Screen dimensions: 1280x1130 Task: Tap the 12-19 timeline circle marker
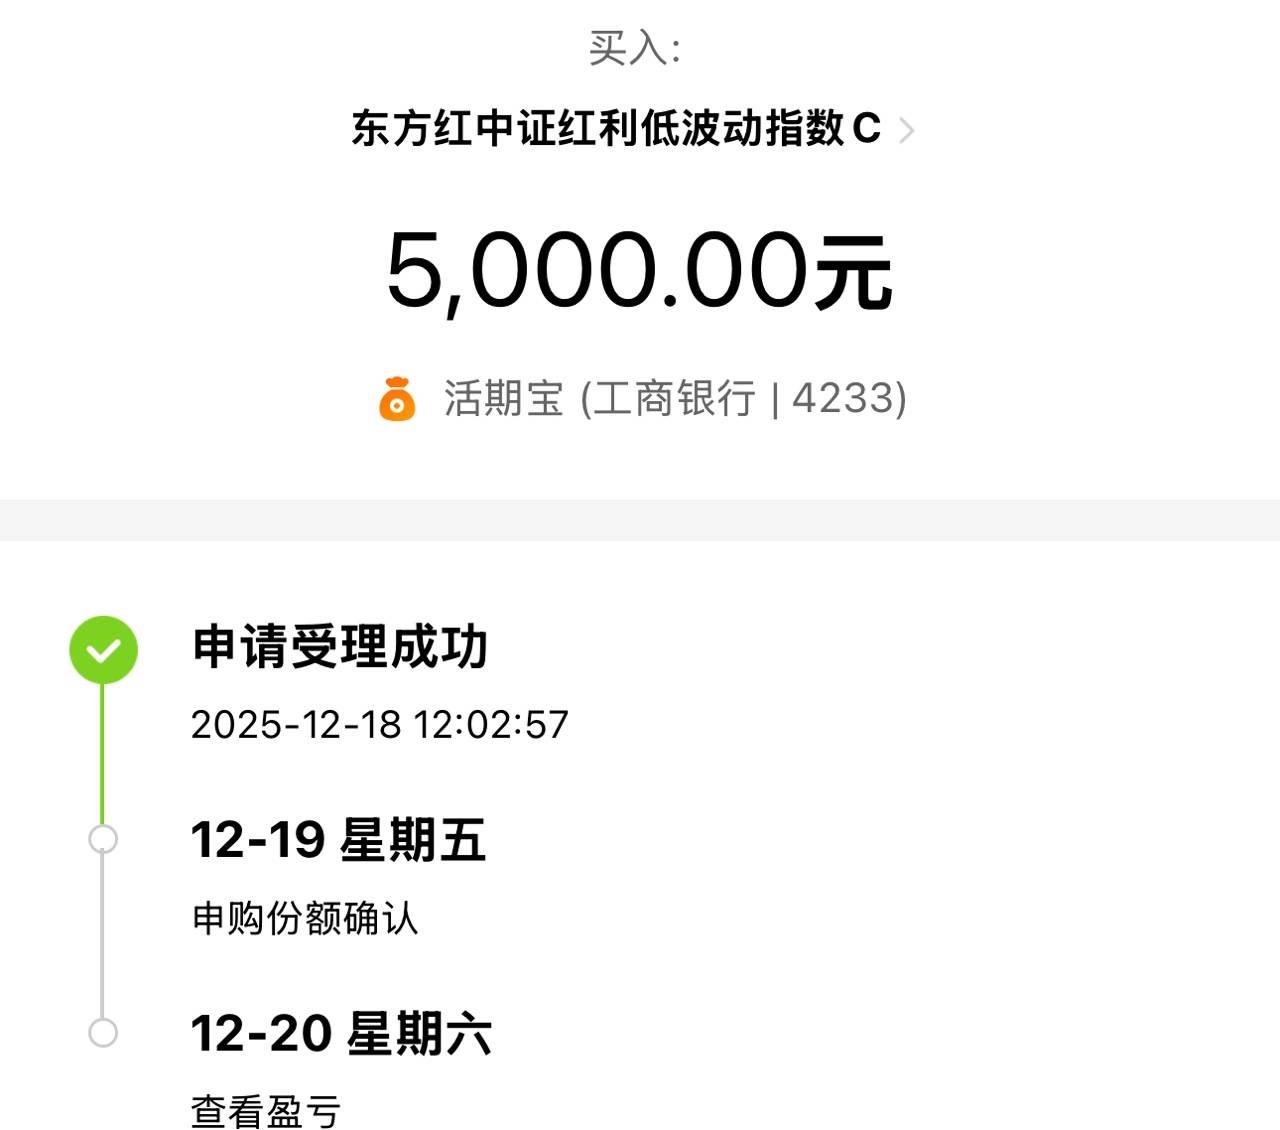[x=103, y=839]
